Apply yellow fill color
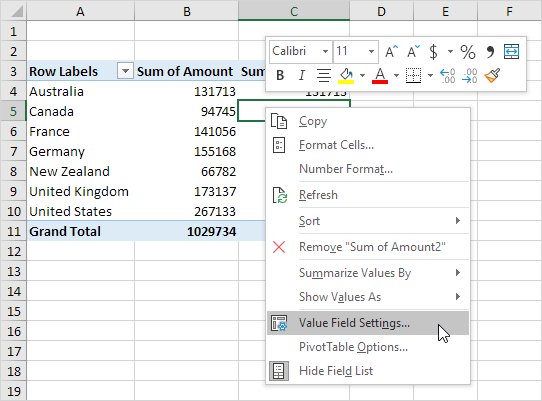This screenshot has width=542, height=401. [x=346, y=75]
